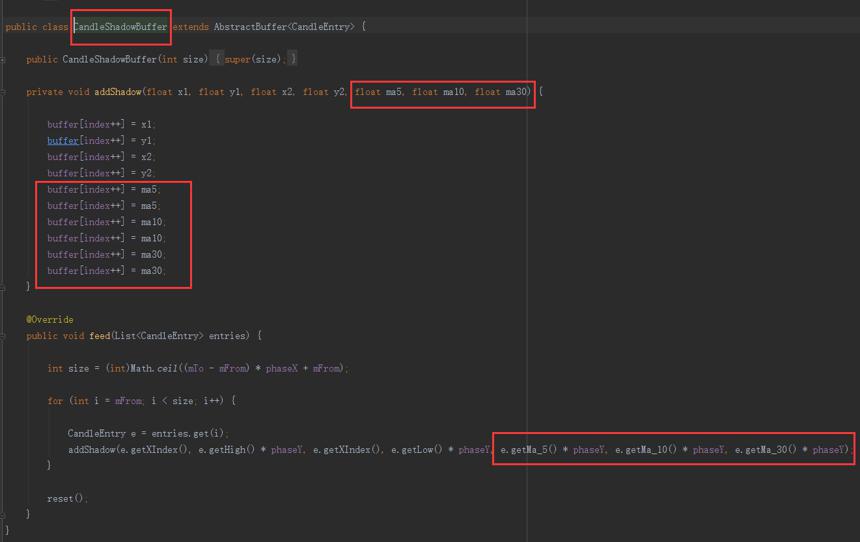Click the folded opening brace before super(size)
The height and width of the screenshot is (542, 860).
coord(217,59)
